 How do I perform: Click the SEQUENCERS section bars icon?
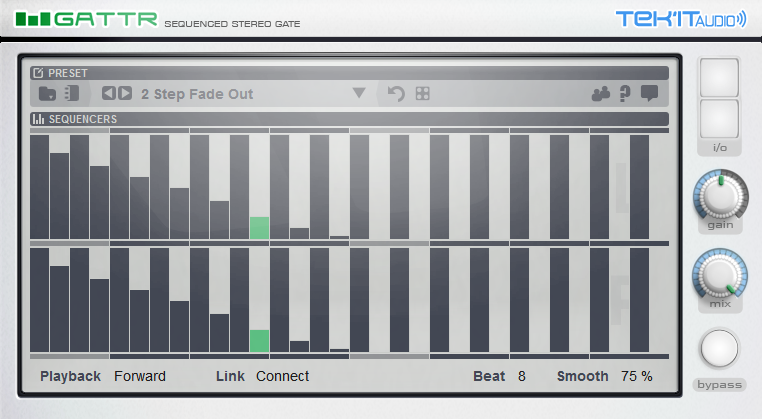coord(38,119)
